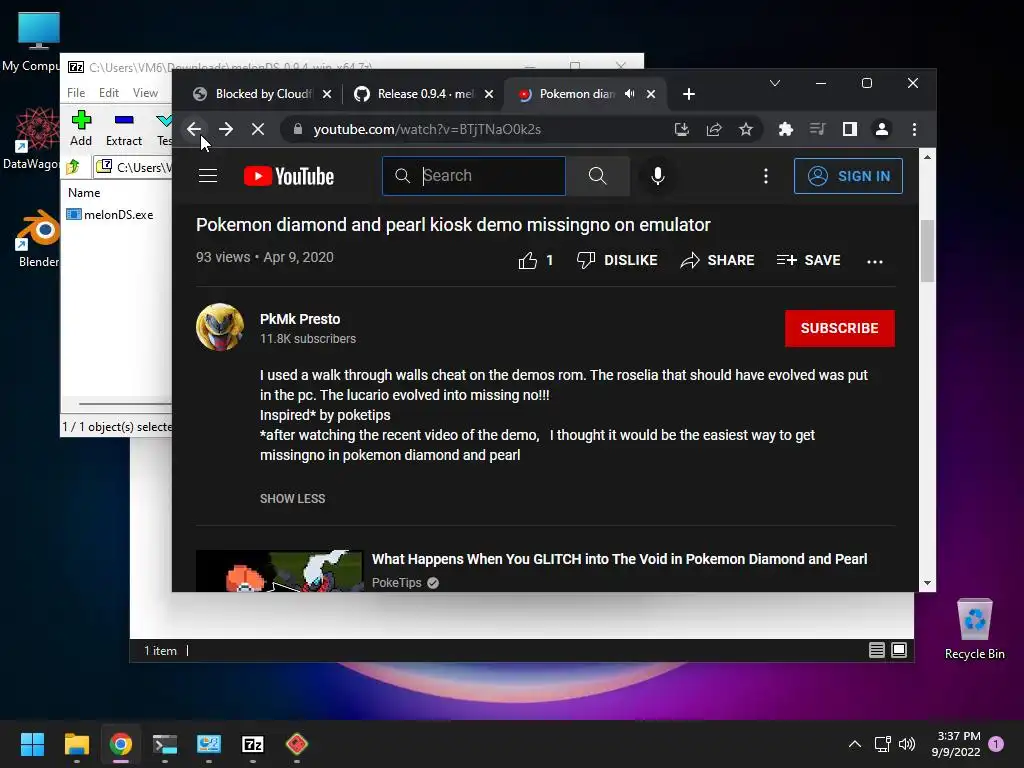
Task: Mute the Pokemon diamond tab audio icon
Action: click(630, 94)
